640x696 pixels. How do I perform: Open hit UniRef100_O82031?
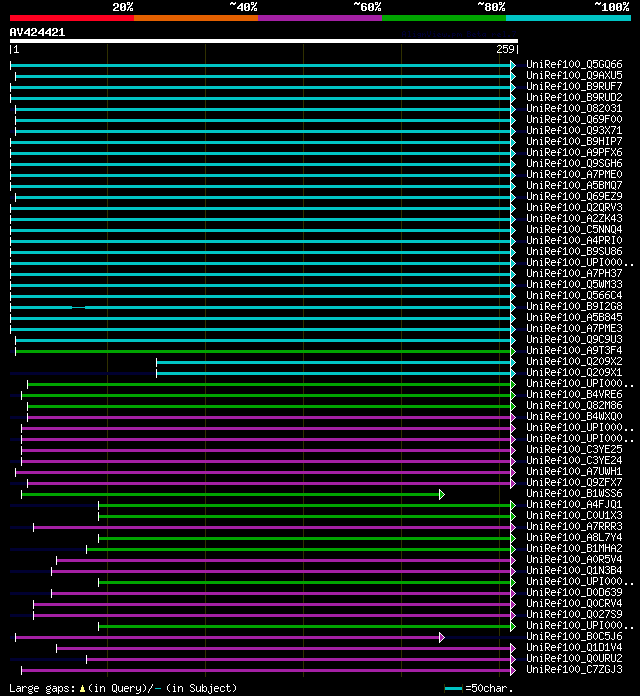574,109
